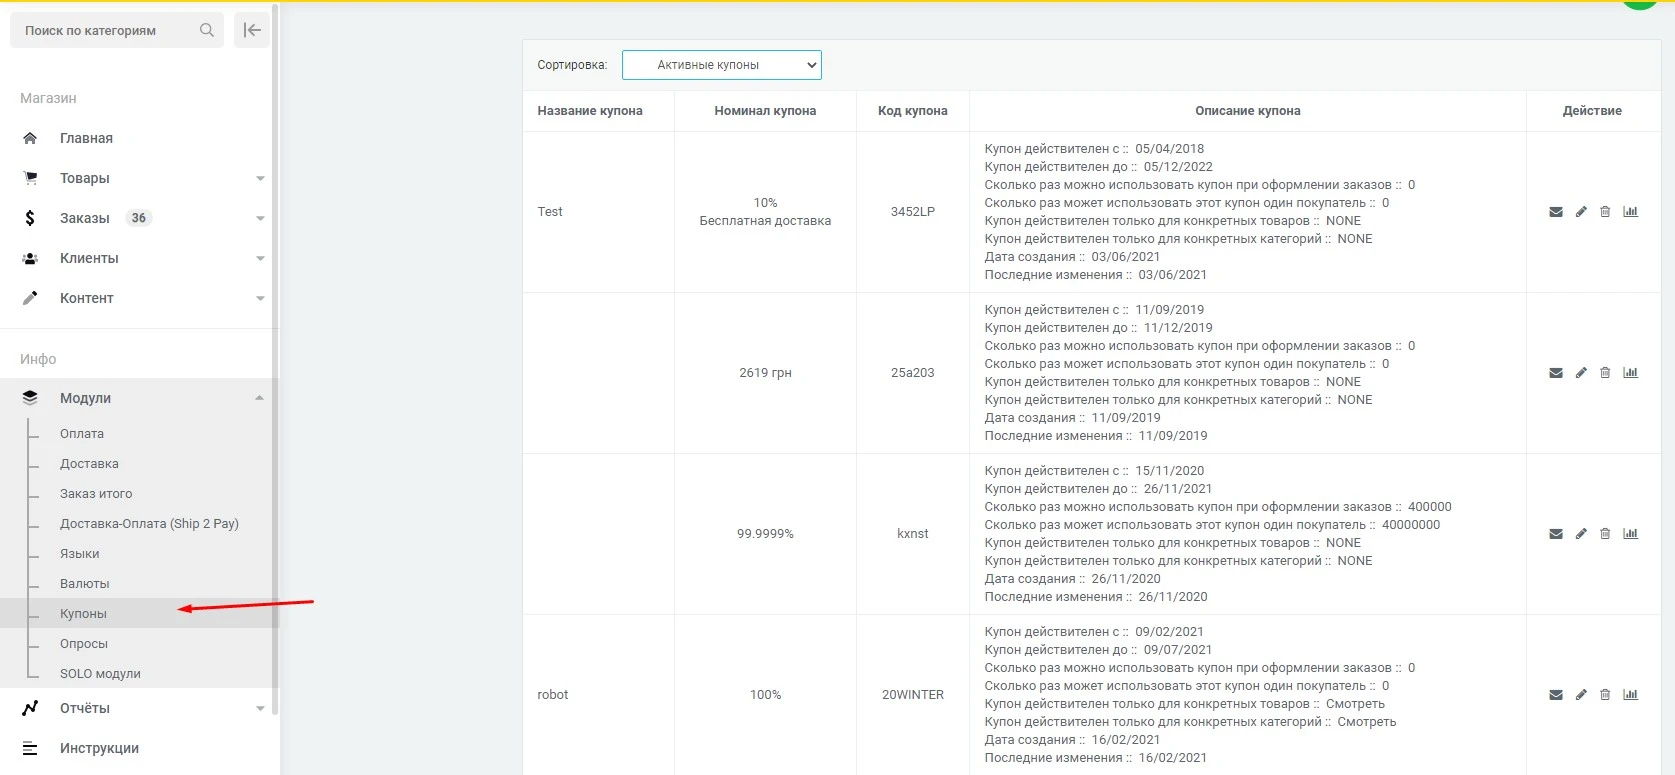1675x775 pixels.
Task: Click the list icon next to Инструкции
Action: (x=30, y=748)
